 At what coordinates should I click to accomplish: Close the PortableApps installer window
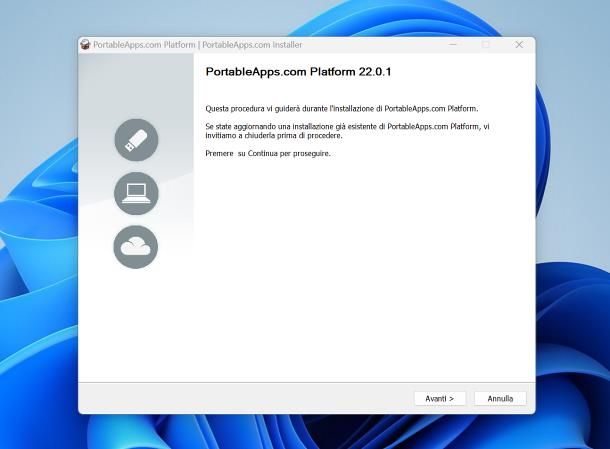[x=519, y=45]
